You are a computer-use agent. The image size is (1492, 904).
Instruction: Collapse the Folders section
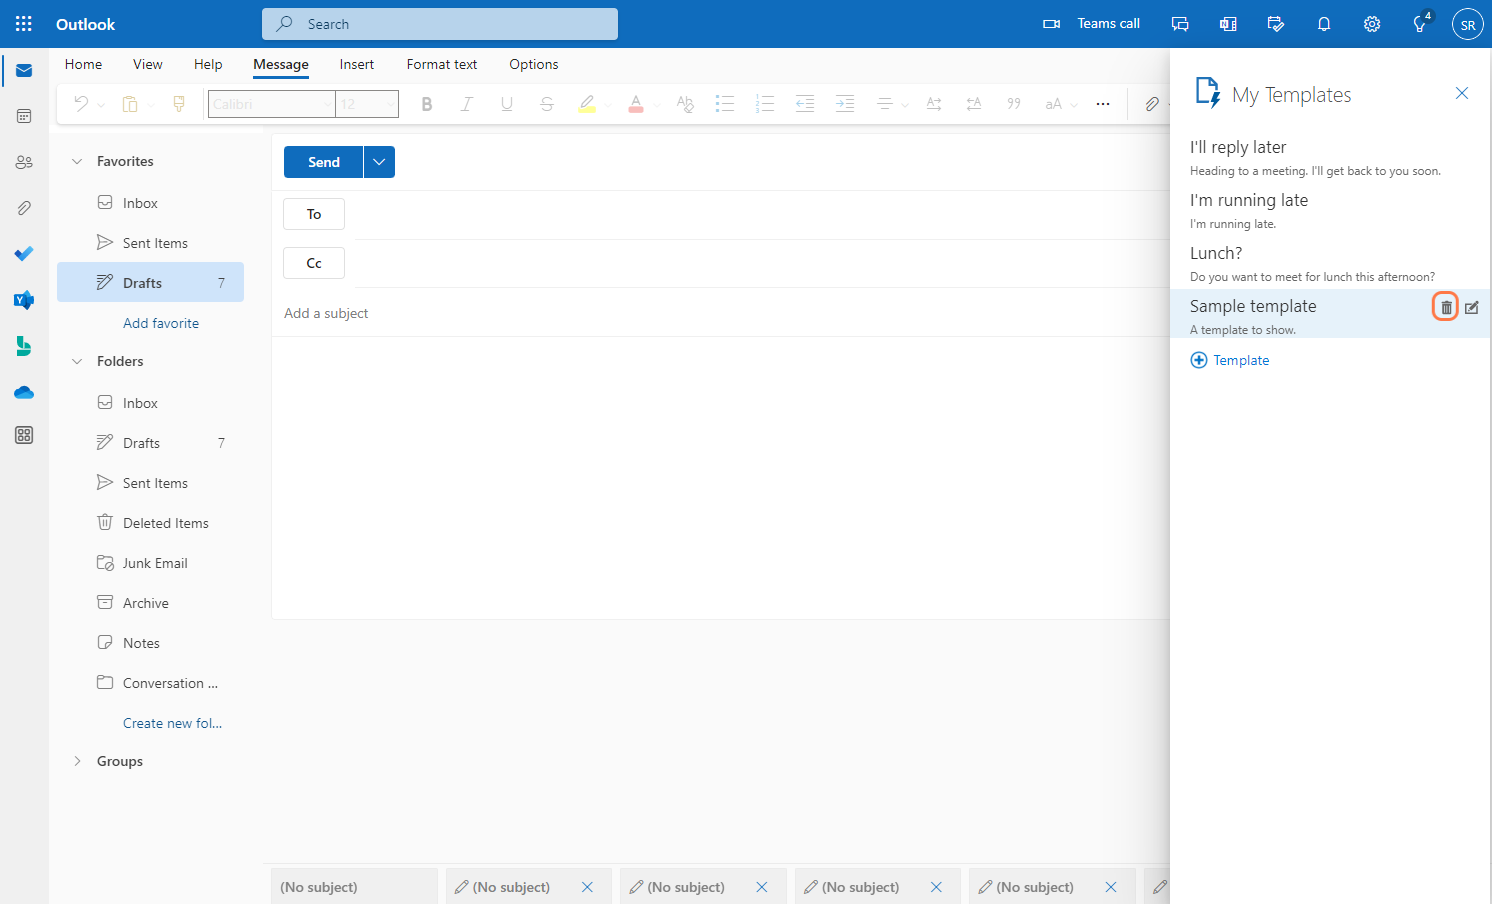pyautogui.click(x=77, y=361)
